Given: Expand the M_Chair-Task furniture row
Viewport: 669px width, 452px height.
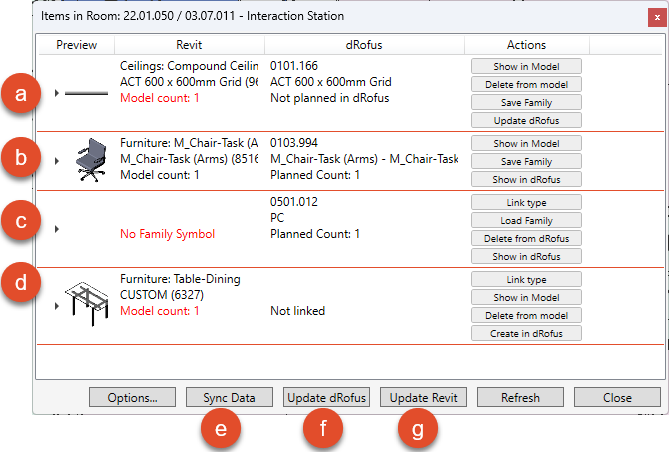Looking at the screenshot, I should (x=57, y=160).
